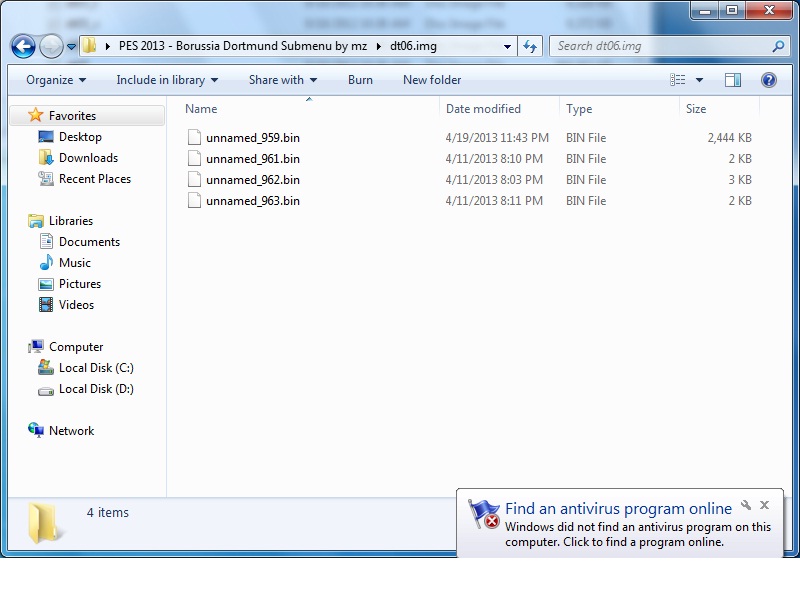Expand arrow between PES folder and dt06.img
This screenshot has height=614, width=800.
379,46
